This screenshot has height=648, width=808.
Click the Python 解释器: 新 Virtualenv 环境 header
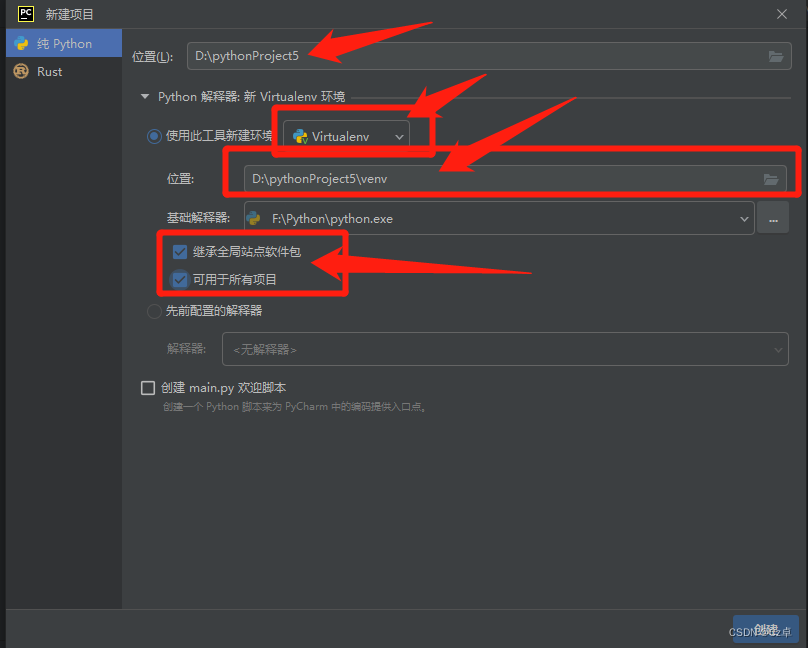251,97
